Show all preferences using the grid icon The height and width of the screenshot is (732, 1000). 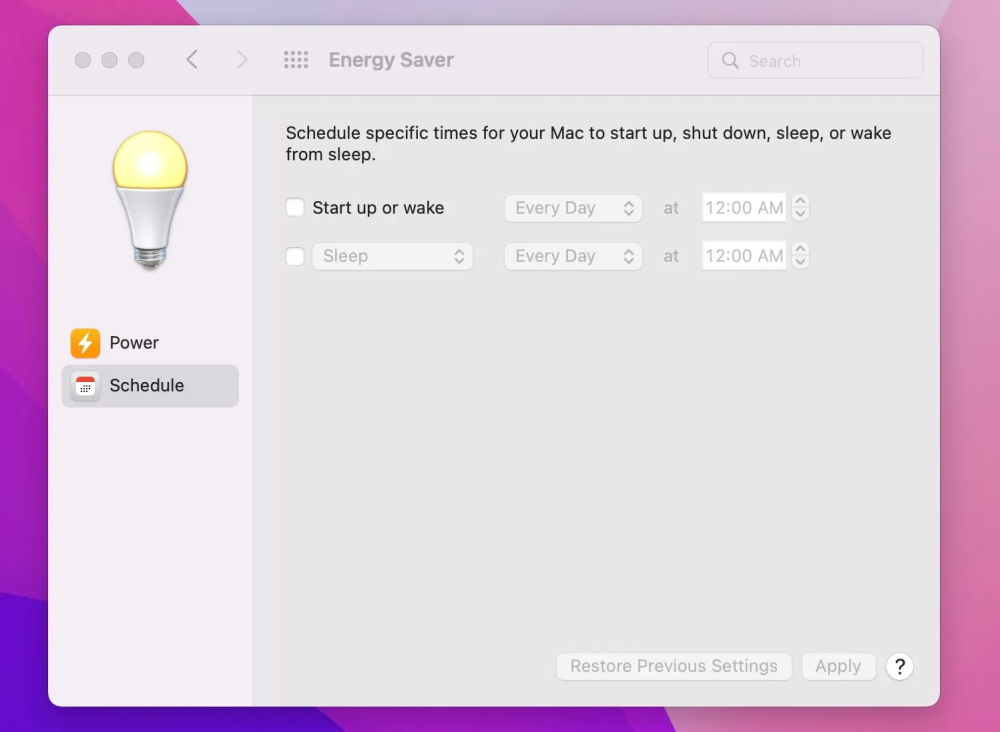[x=296, y=60]
